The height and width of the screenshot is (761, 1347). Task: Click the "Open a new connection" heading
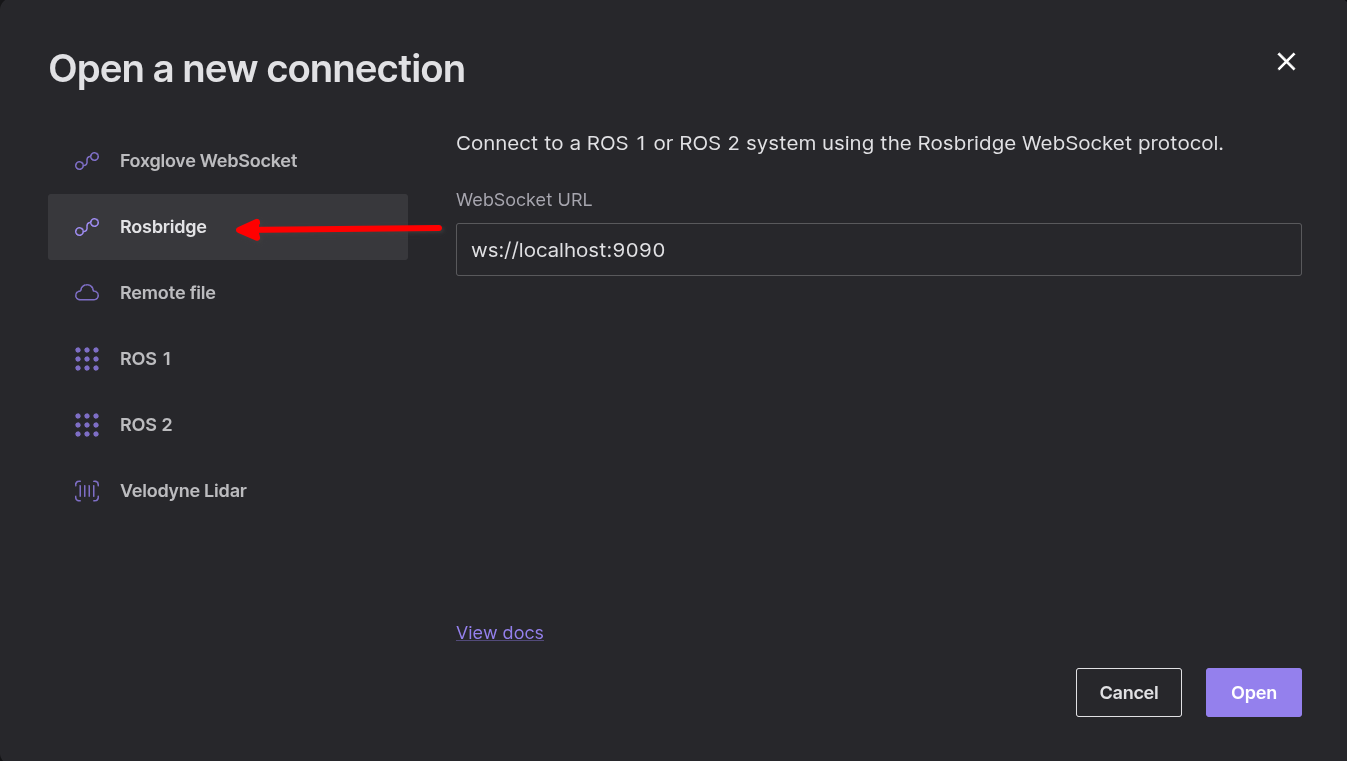tap(257, 69)
